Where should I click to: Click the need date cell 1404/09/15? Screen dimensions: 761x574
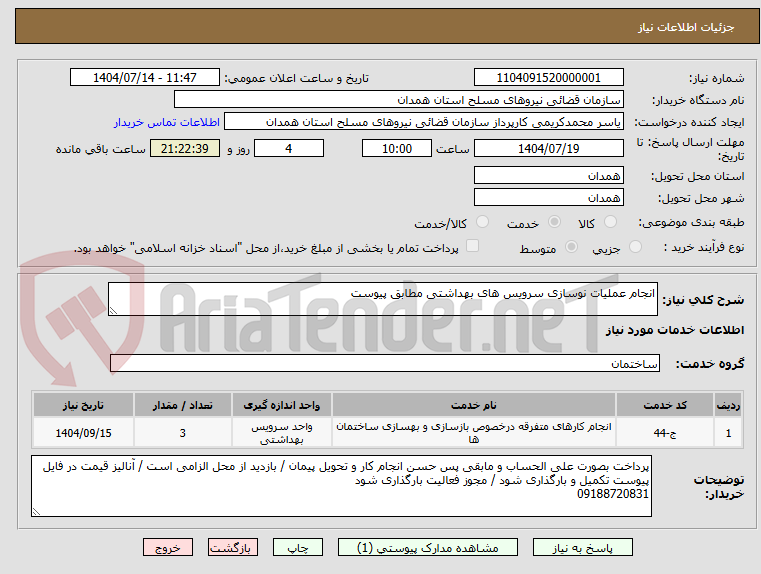83,432
